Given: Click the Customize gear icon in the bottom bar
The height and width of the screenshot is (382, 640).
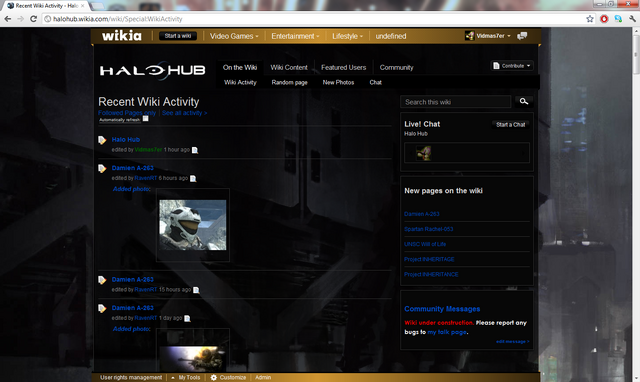Looking at the screenshot, I should coord(213,378).
